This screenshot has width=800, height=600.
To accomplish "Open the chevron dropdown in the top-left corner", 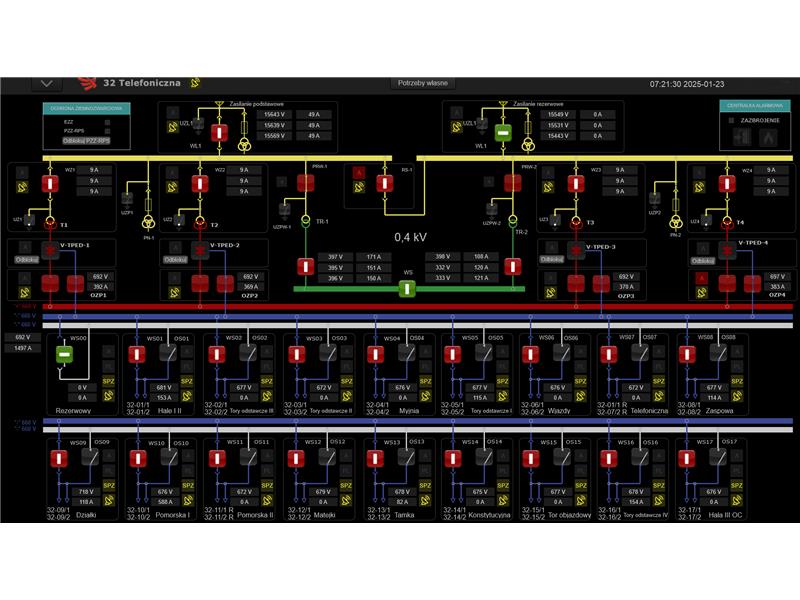I will (x=46, y=84).
